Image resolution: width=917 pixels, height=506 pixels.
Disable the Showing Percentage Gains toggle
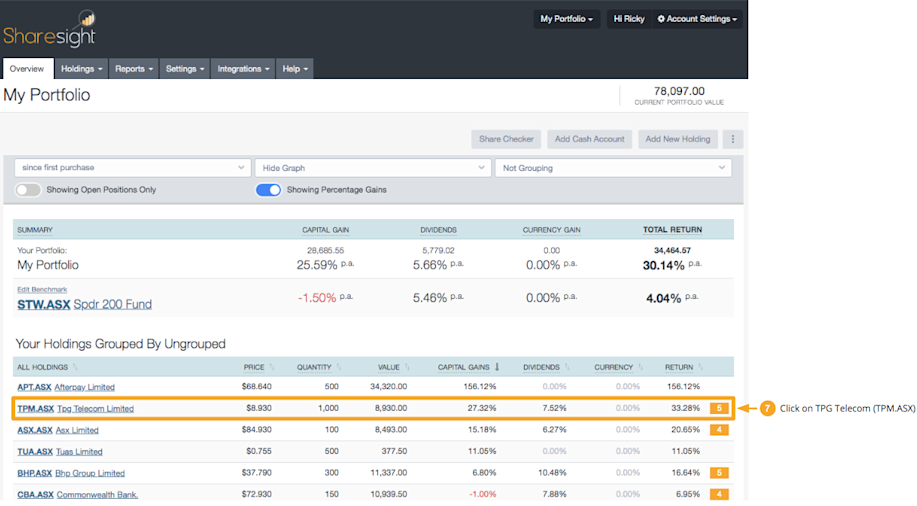point(268,190)
